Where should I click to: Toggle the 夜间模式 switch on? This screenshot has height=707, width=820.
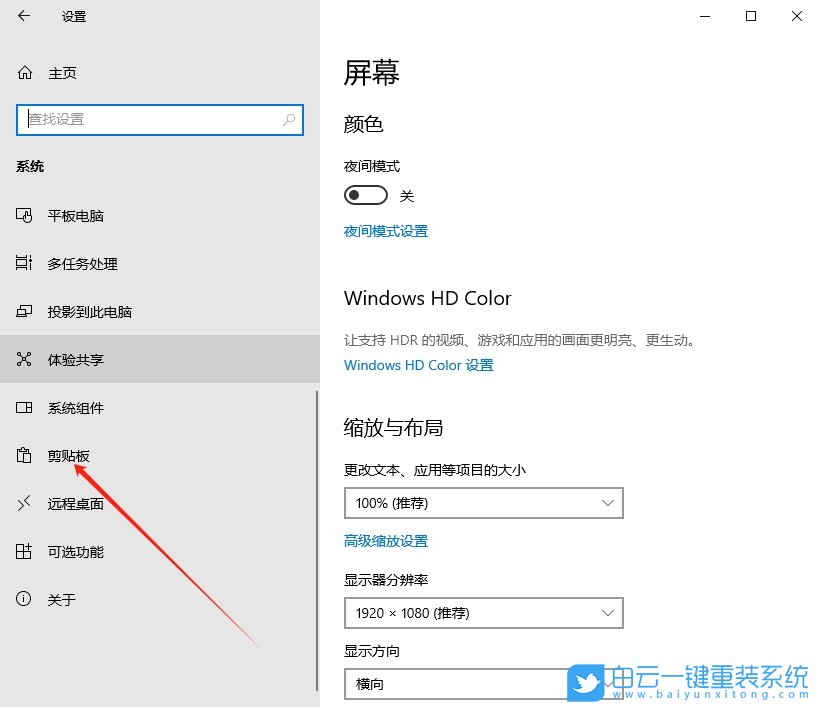coord(365,194)
